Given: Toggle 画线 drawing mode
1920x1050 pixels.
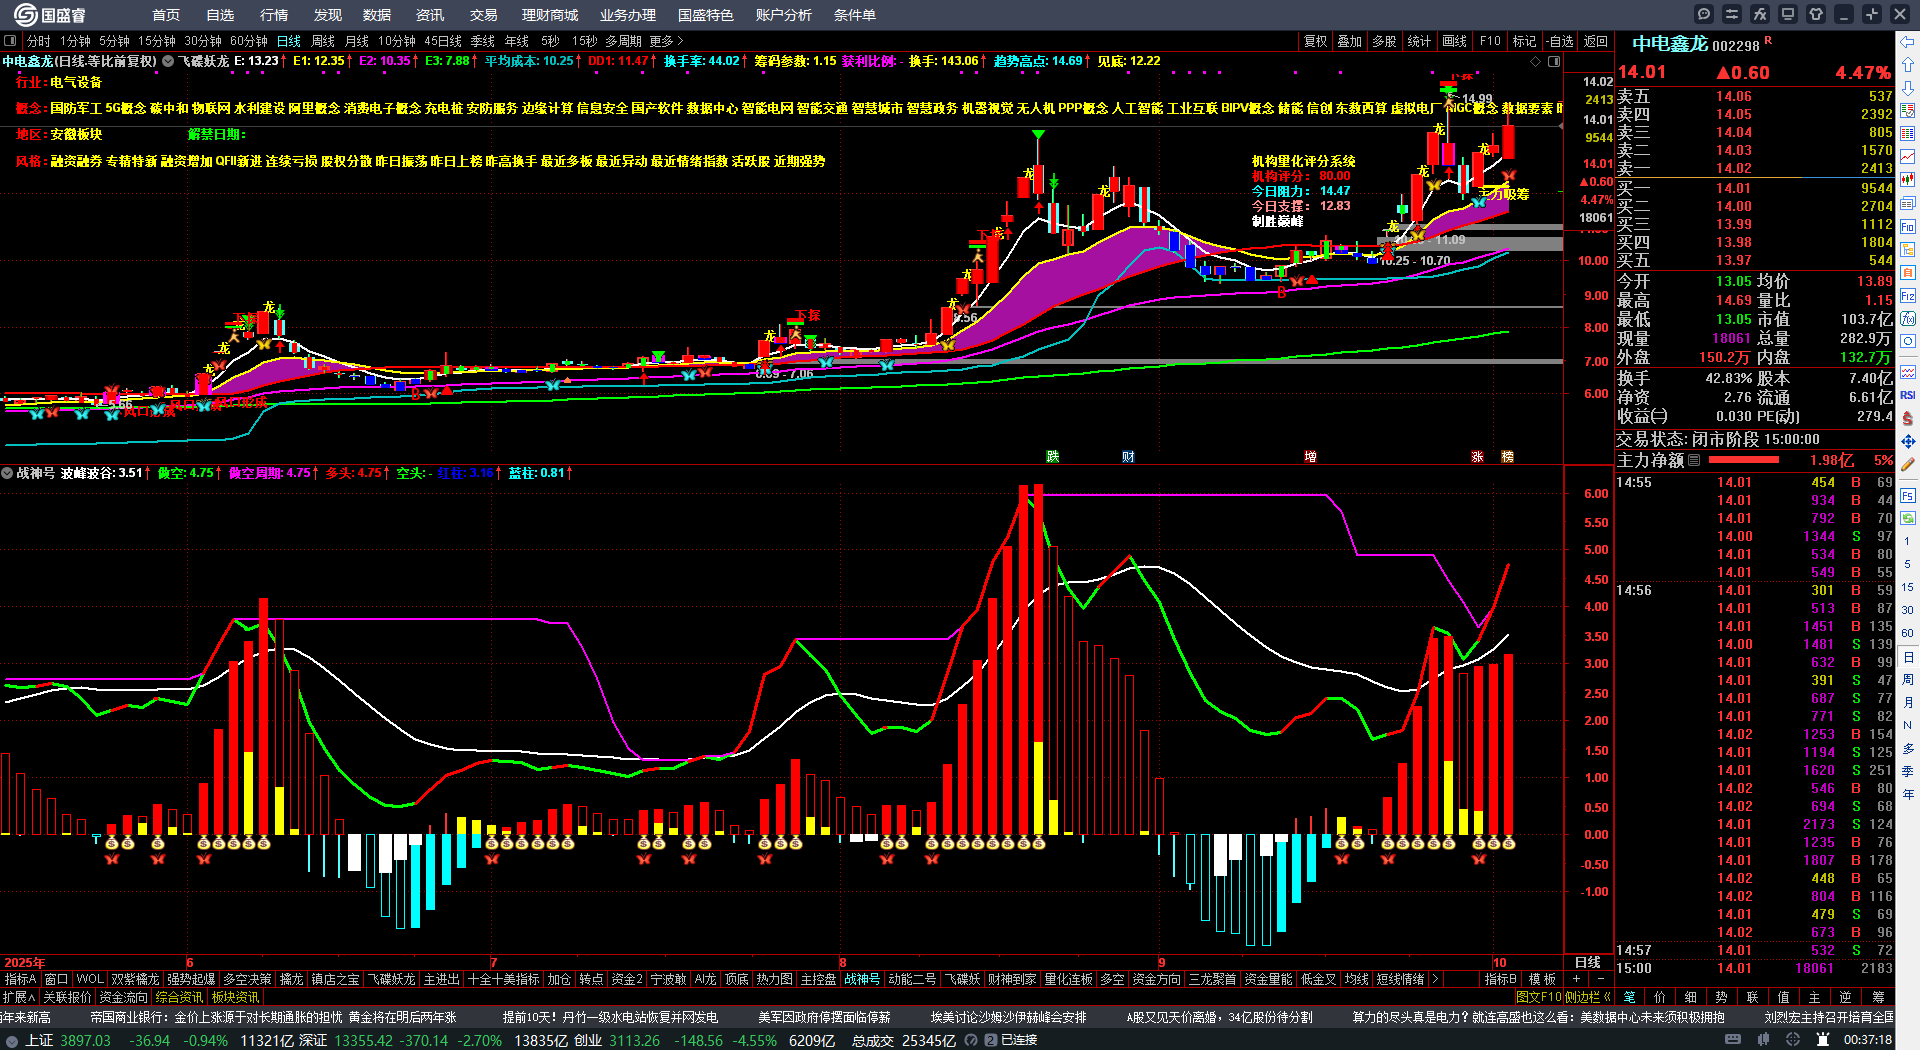Looking at the screenshot, I should (x=1455, y=41).
